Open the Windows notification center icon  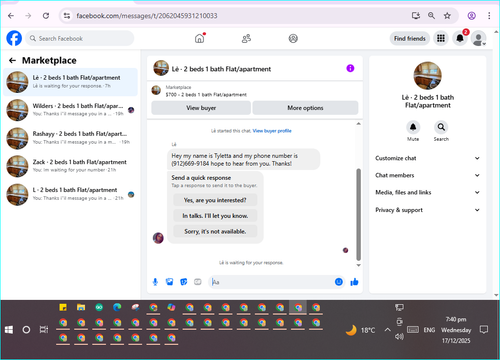click(x=484, y=330)
